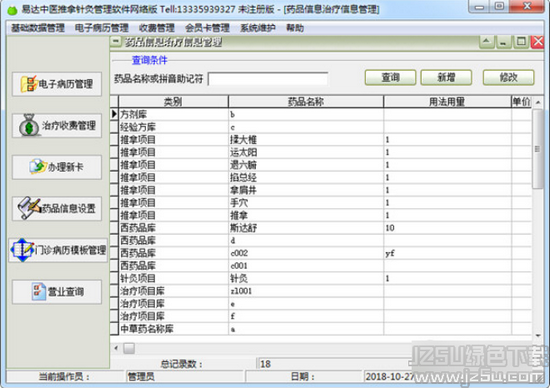Click the horizontal scrollbar left arrow
Viewport: 550px width, 388px height.
(x=116, y=348)
